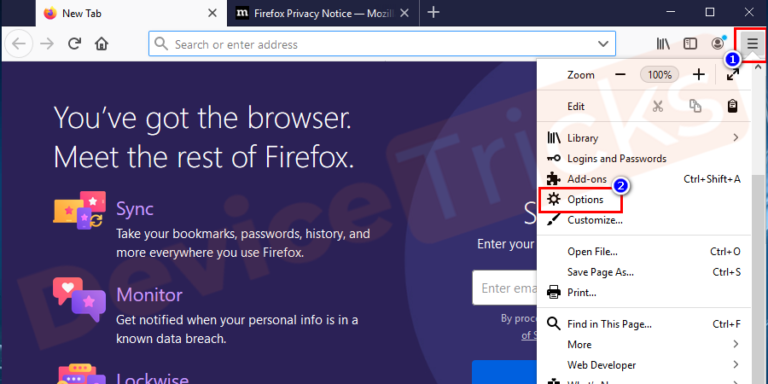The width and height of the screenshot is (768, 384).
Task: Decrease zoom with the minus button
Action: pyautogui.click(x=621, y=74)
